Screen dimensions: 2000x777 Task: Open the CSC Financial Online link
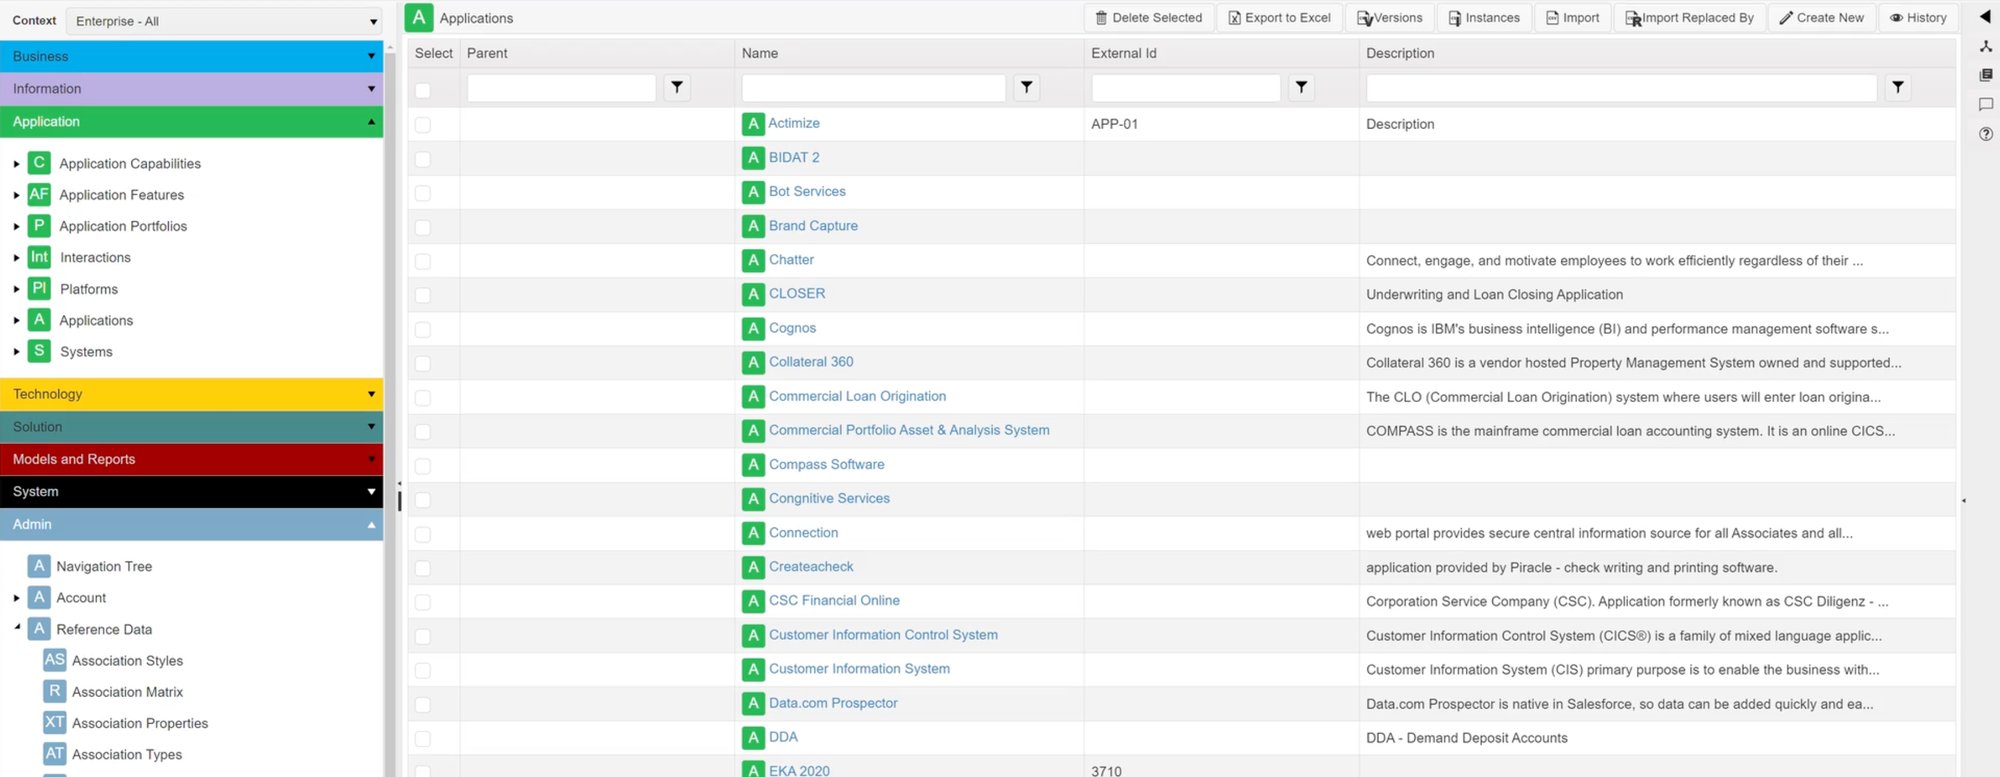[834, 600]
